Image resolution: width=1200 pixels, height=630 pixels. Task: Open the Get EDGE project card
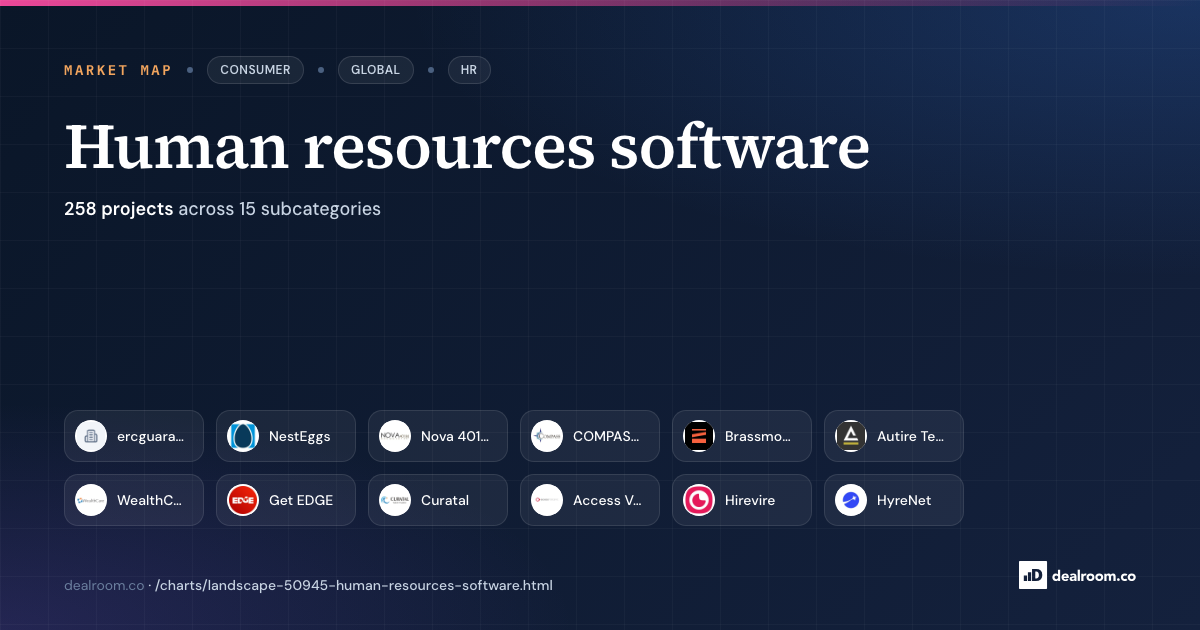286,500
